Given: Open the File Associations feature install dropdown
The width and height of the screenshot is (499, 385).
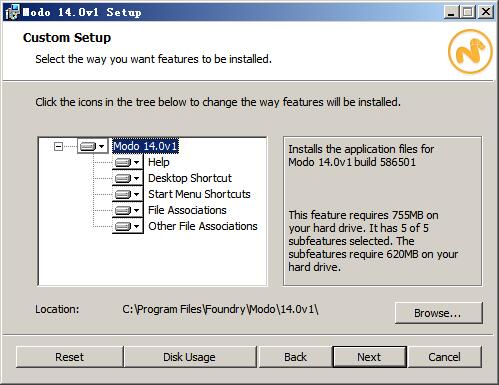Looking at the screenshot, I should pos(128,210).
